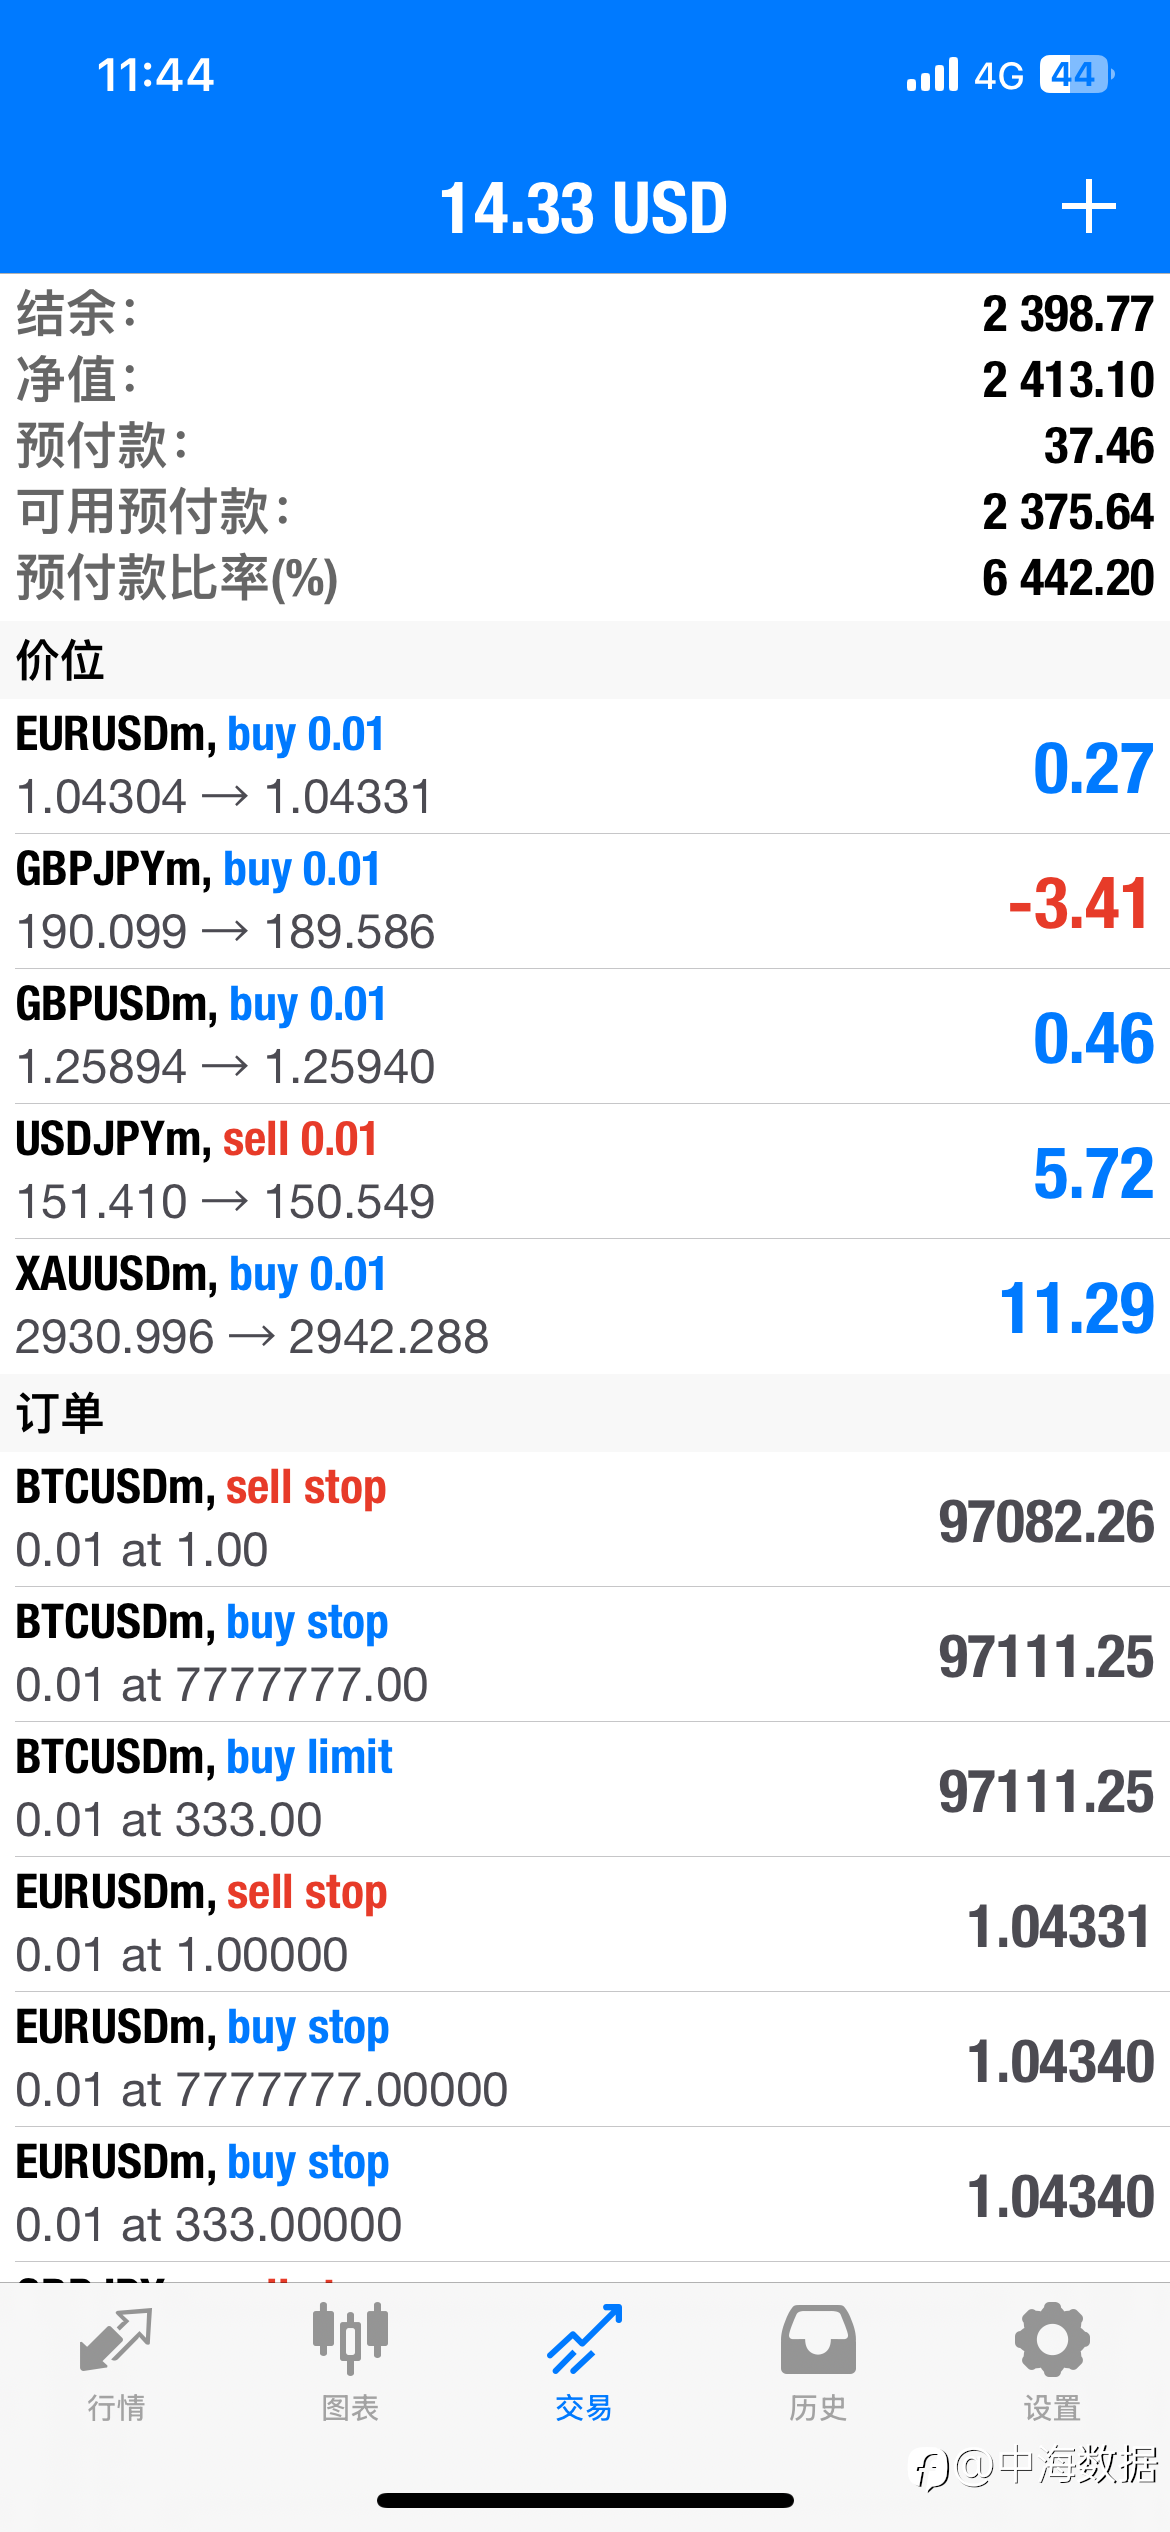
Task: Open the 设置 settings gear icon
Action: [1052, 2339]
